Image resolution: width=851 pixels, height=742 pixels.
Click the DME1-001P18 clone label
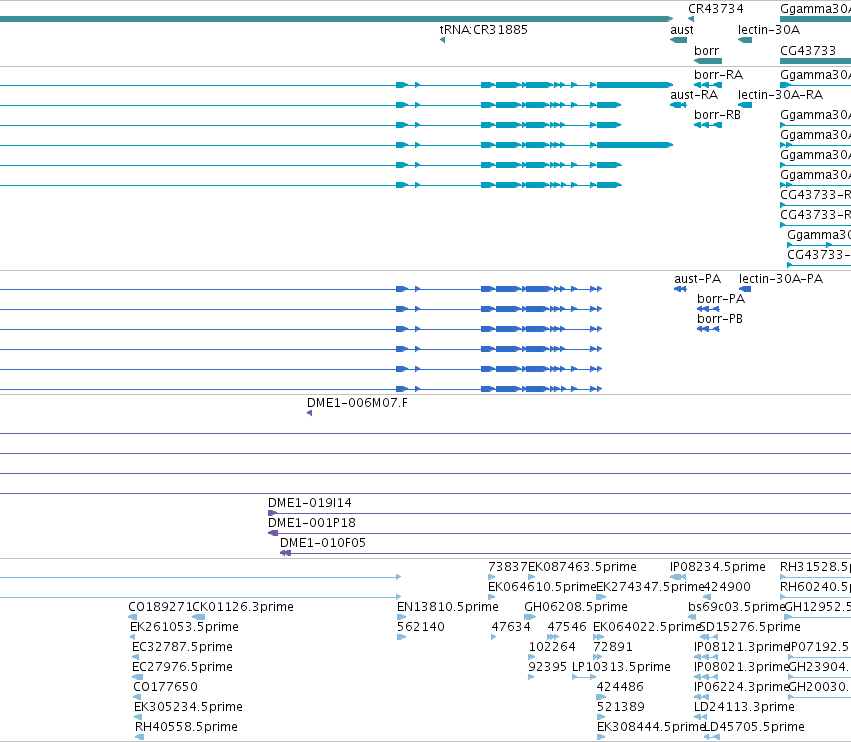[x=312, y=523]
